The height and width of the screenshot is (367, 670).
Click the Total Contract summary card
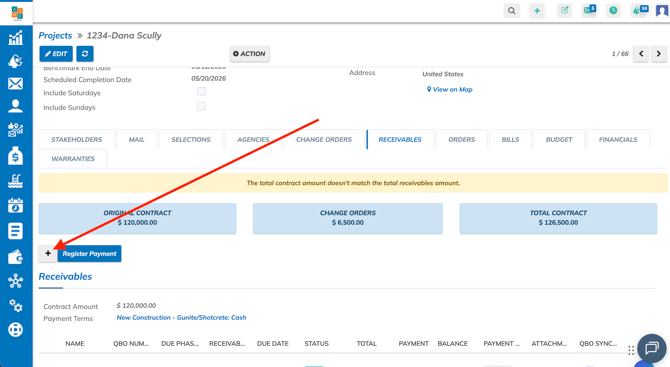(x=558, y=218)
